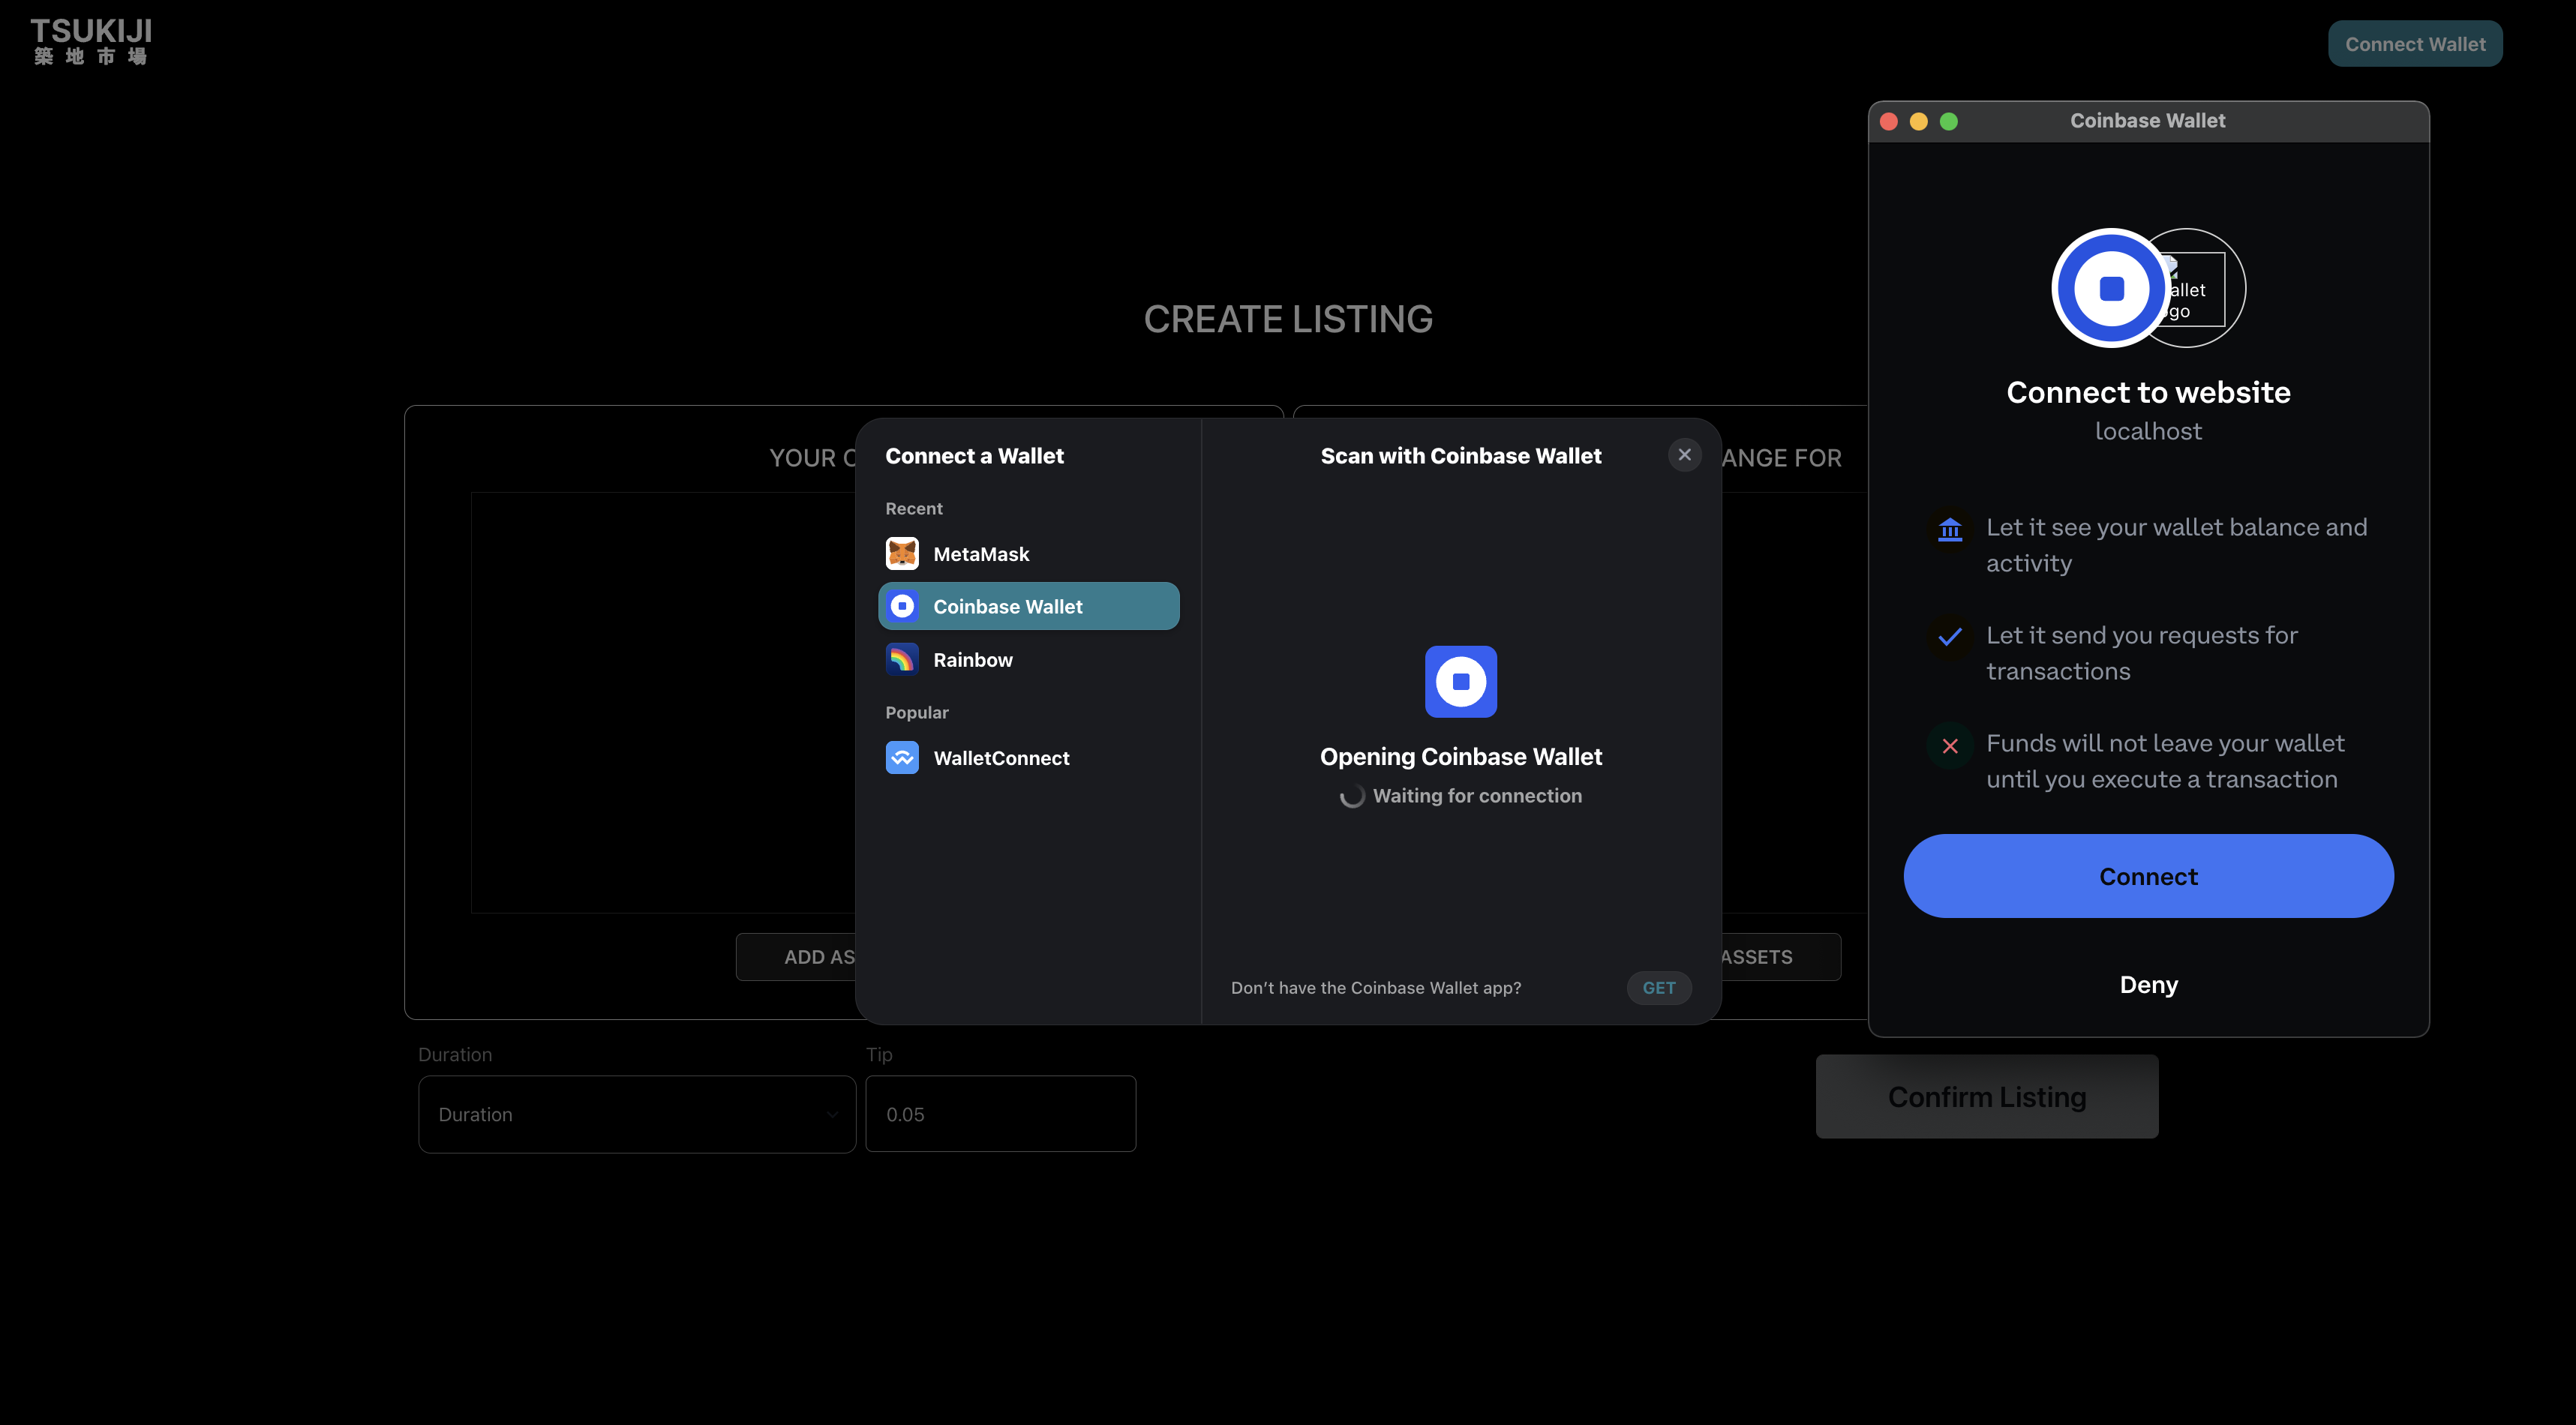The image size is (2576, 1425).
Task: Click the Recent section label
Action: (x=913, y=508)
